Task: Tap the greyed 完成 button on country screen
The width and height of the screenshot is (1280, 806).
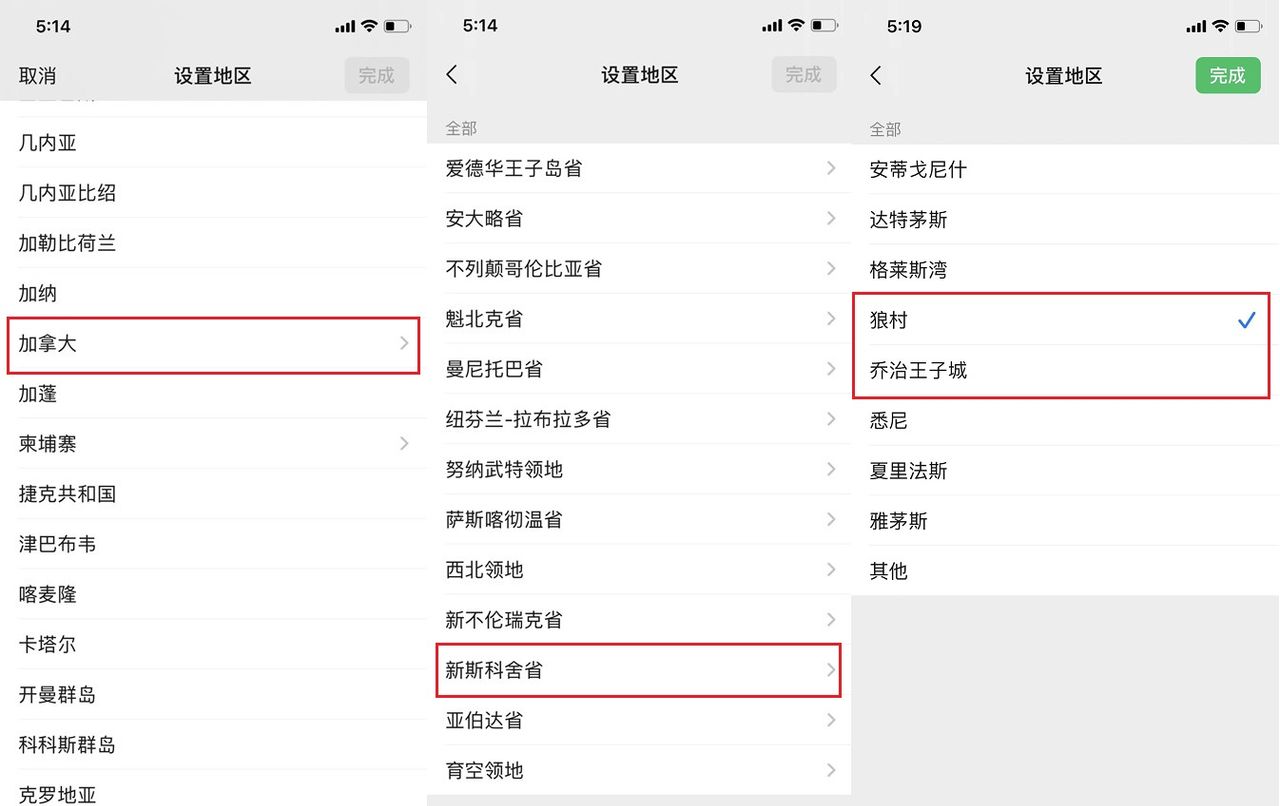Action: [376, 75]
